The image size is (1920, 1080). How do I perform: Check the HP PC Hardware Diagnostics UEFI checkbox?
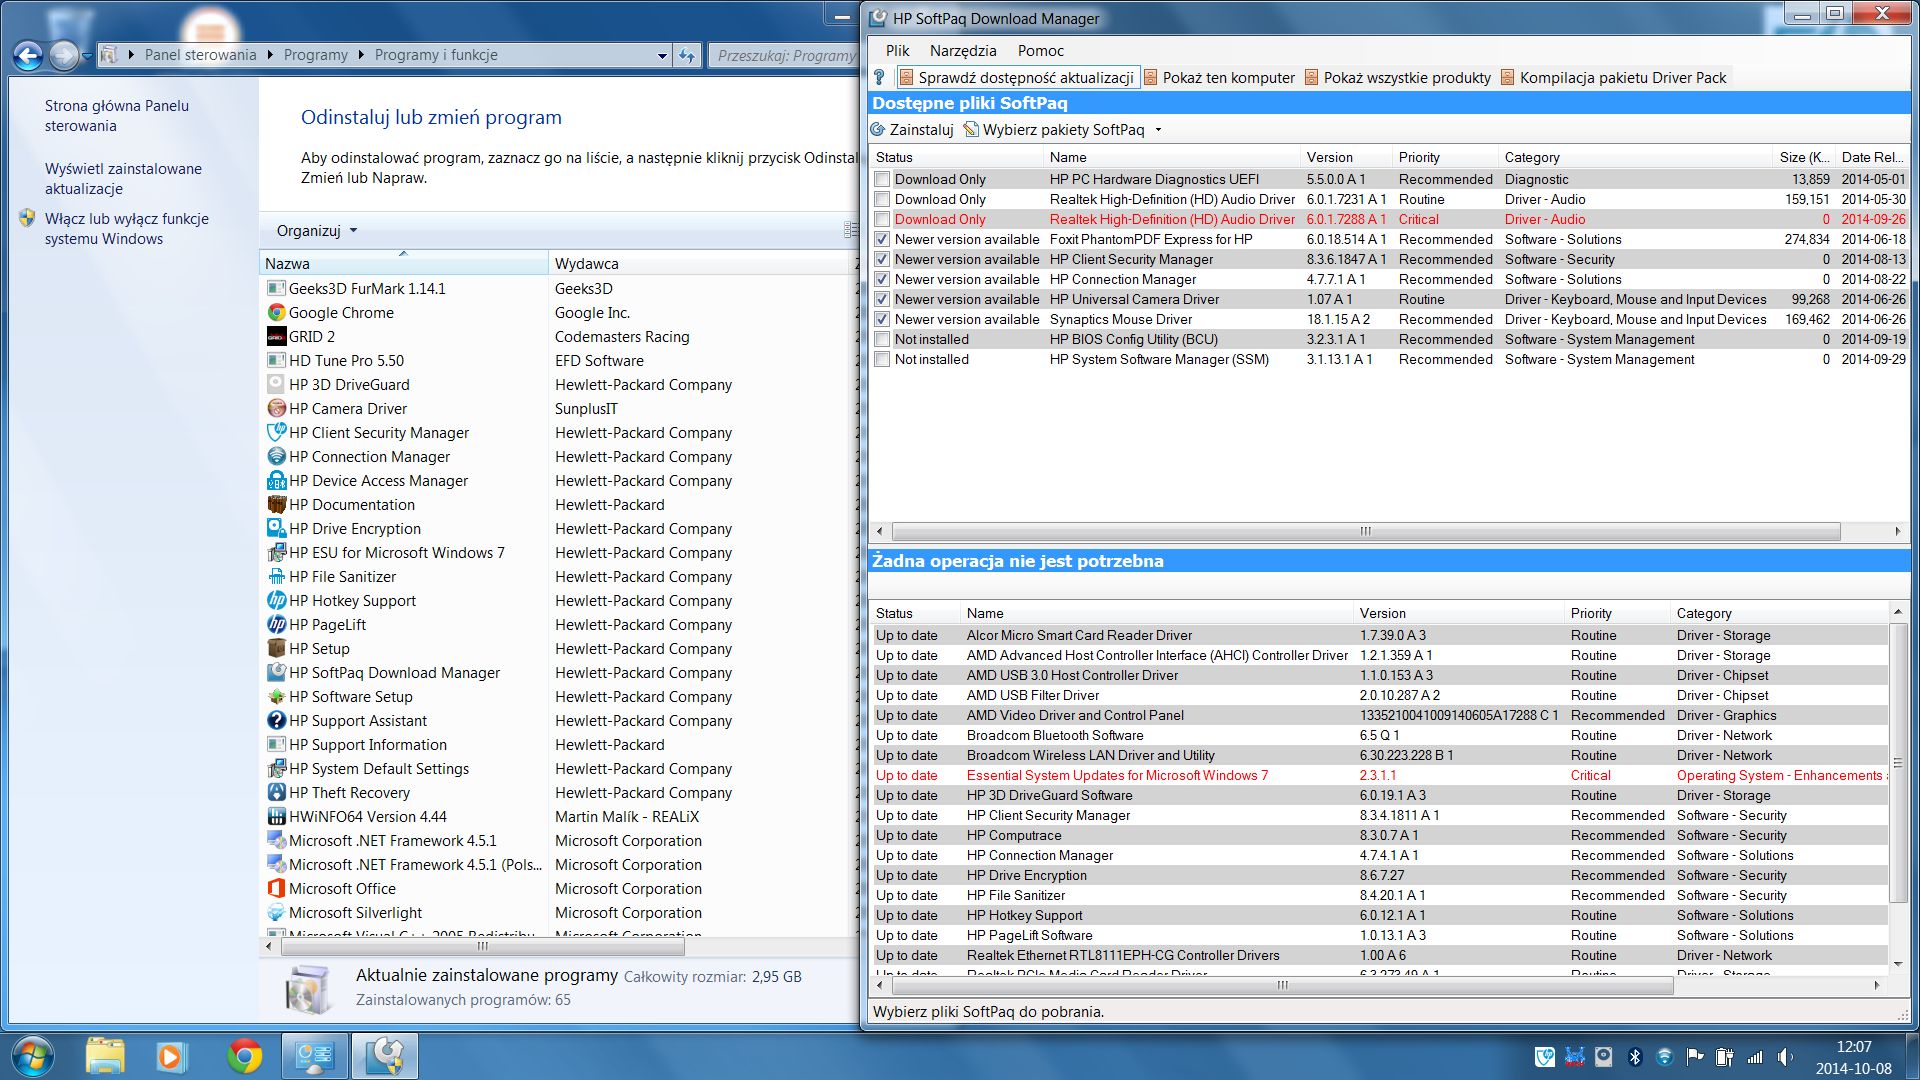tap(882, 180)
